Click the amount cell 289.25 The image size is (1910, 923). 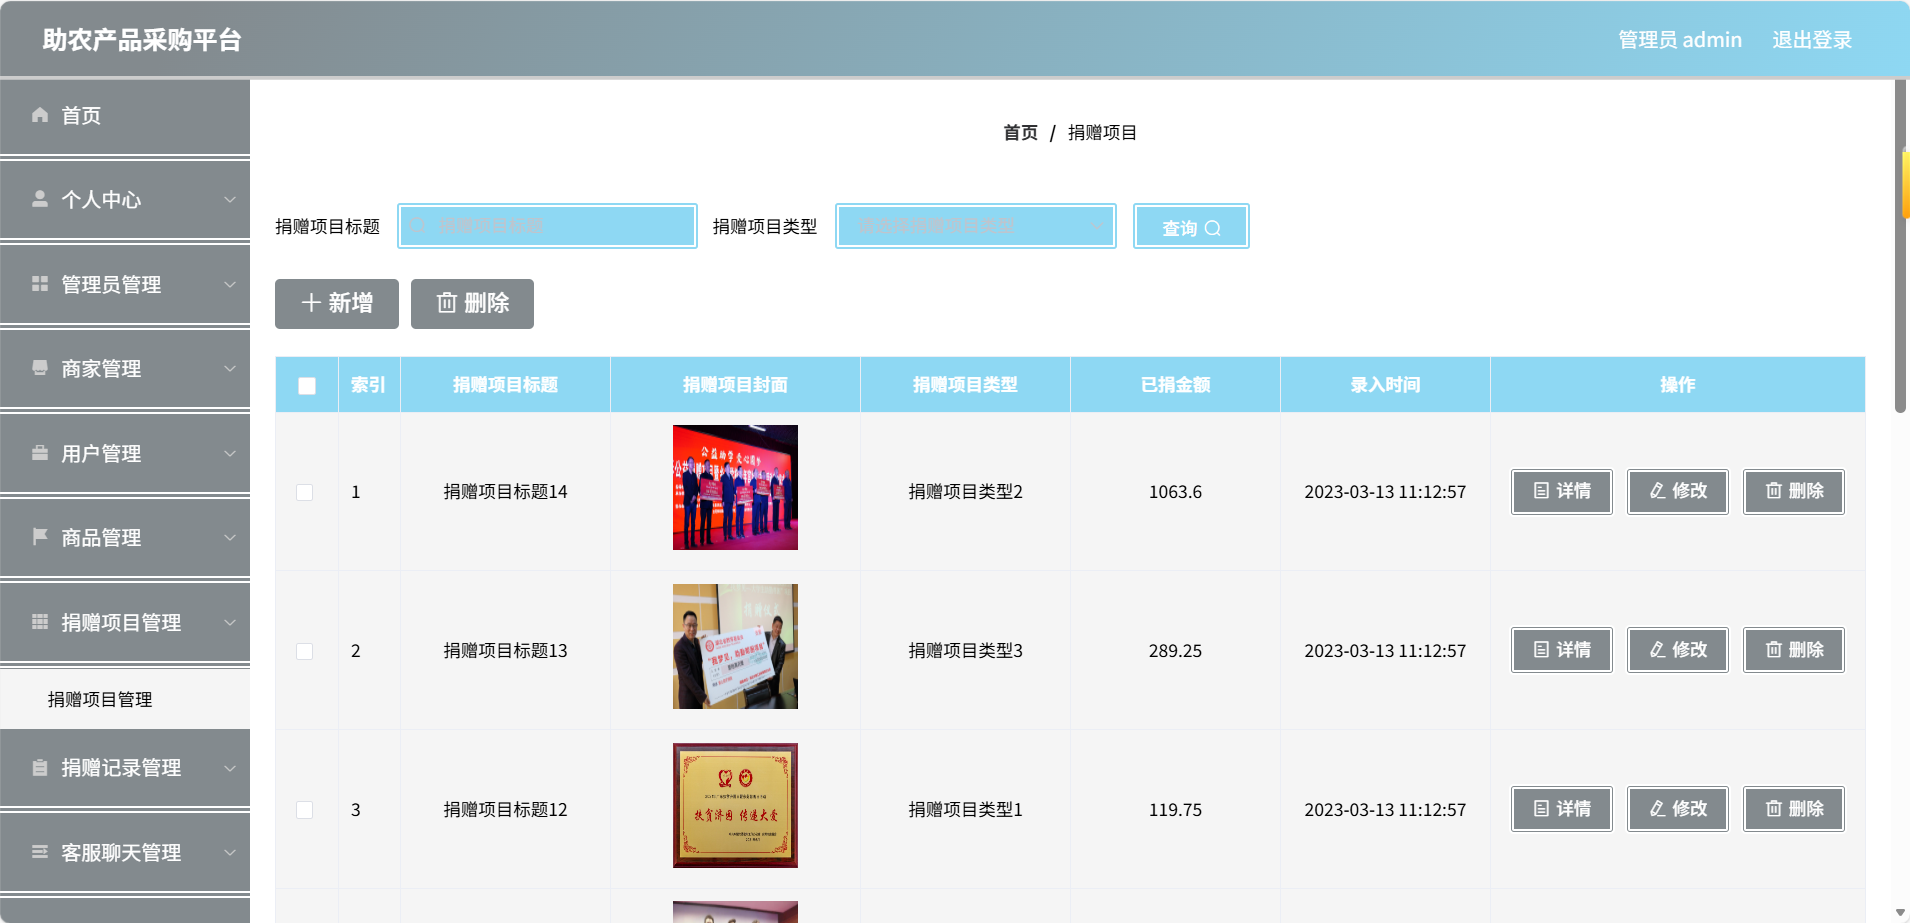pyautogui.click(x=1175, y=651)
